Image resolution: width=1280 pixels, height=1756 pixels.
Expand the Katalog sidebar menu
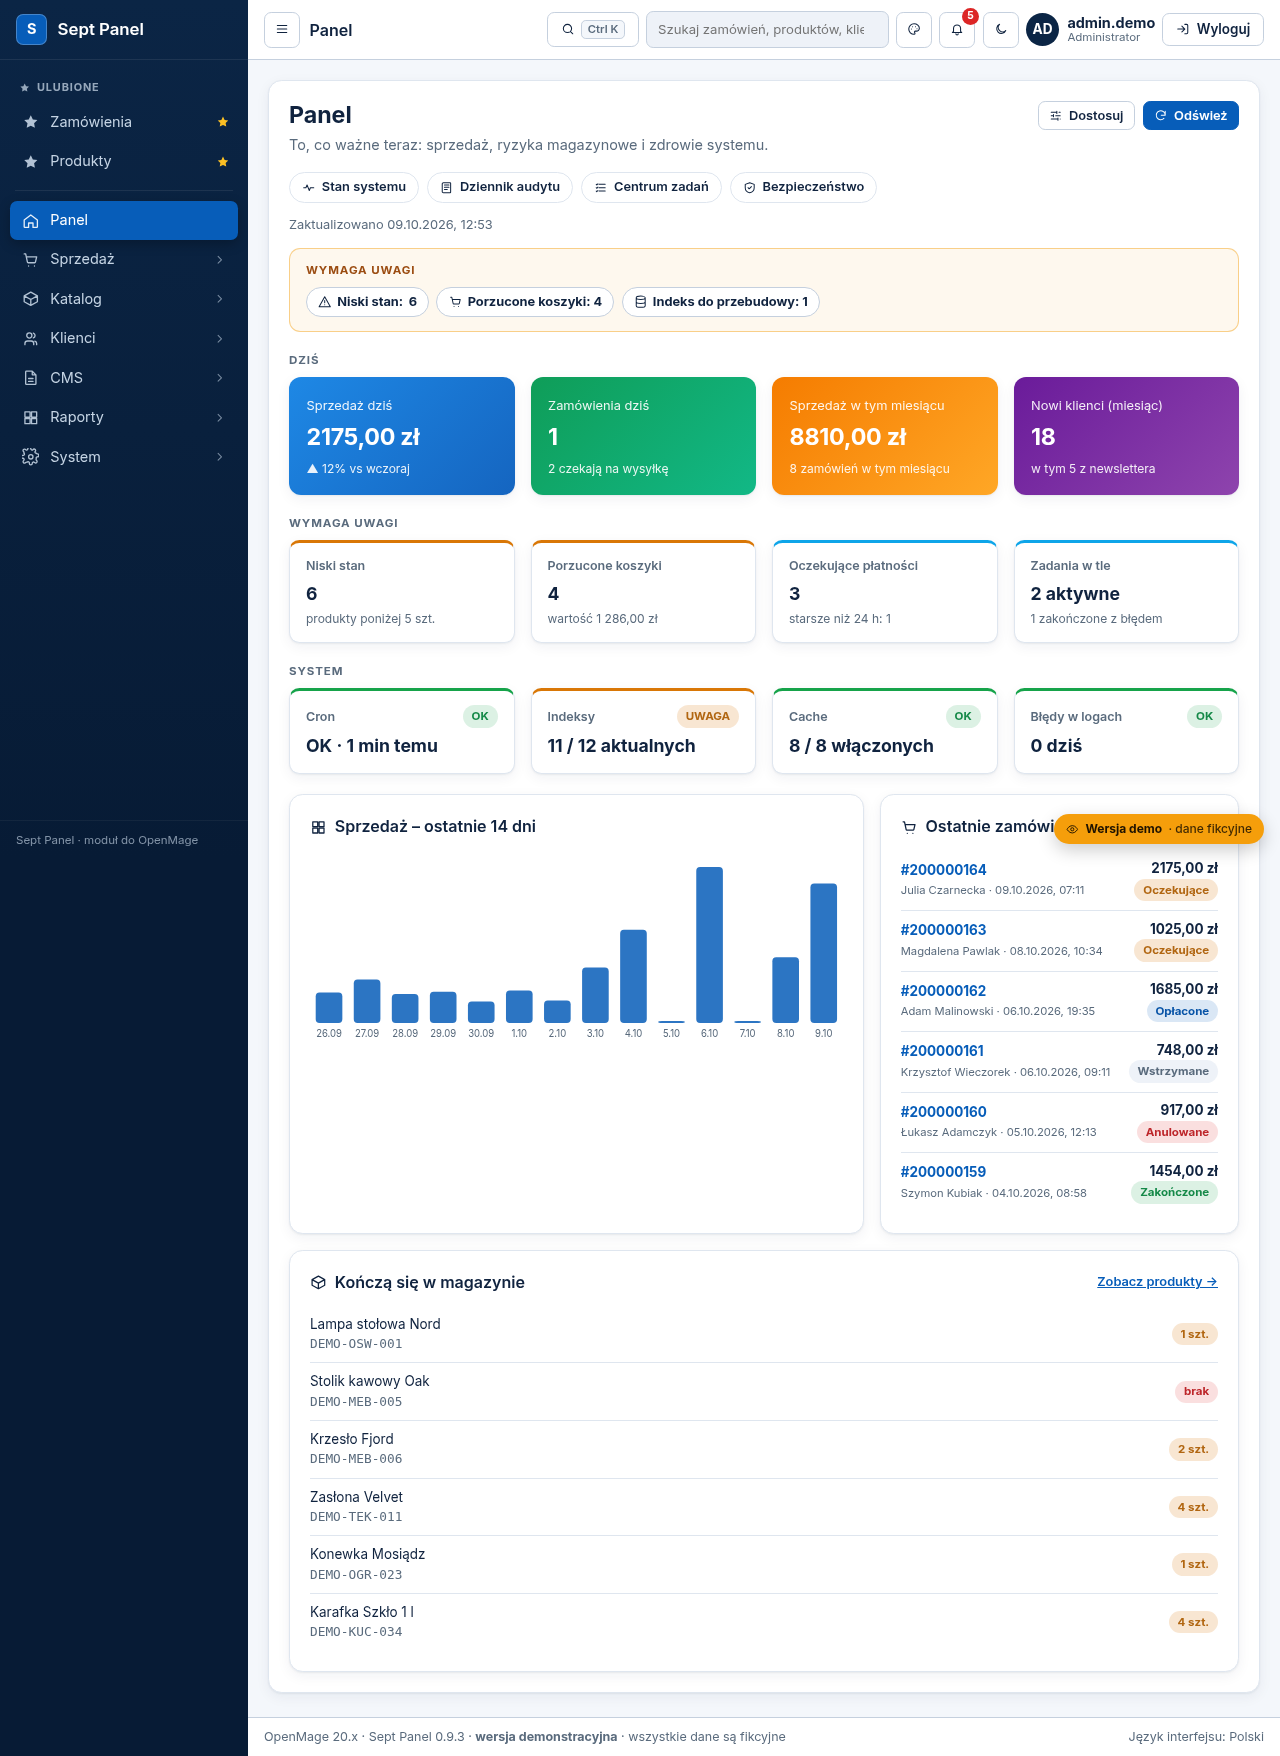(x=124, y=299)
